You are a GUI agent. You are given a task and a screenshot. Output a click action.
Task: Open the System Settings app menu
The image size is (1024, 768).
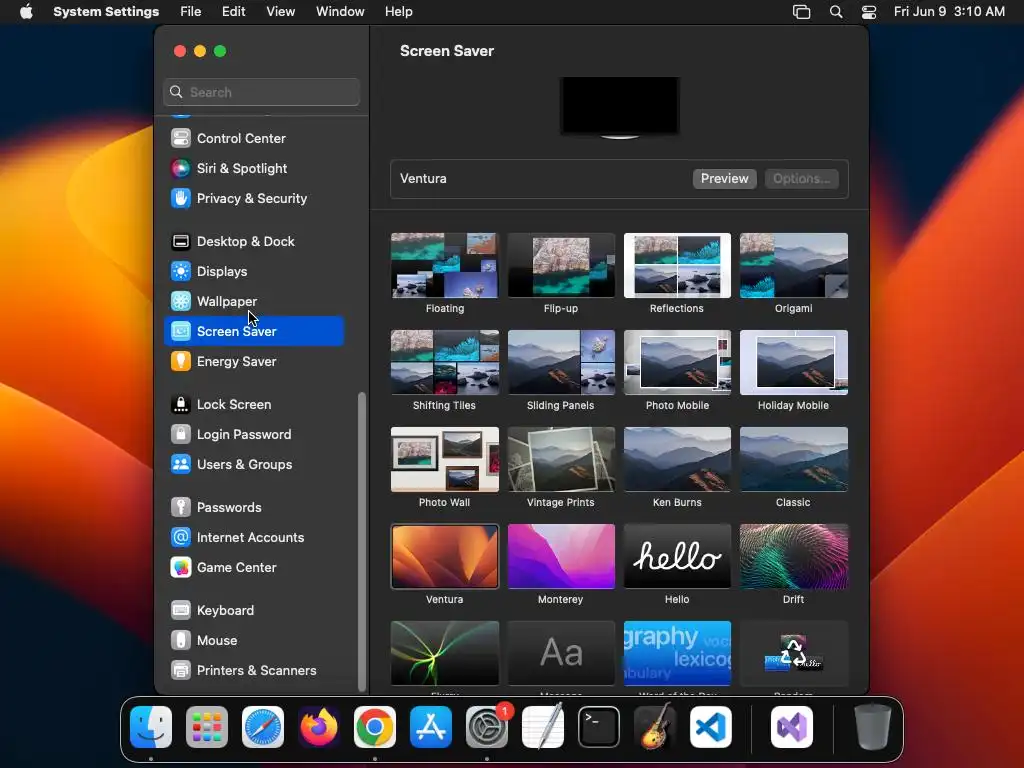click(106, 12)
